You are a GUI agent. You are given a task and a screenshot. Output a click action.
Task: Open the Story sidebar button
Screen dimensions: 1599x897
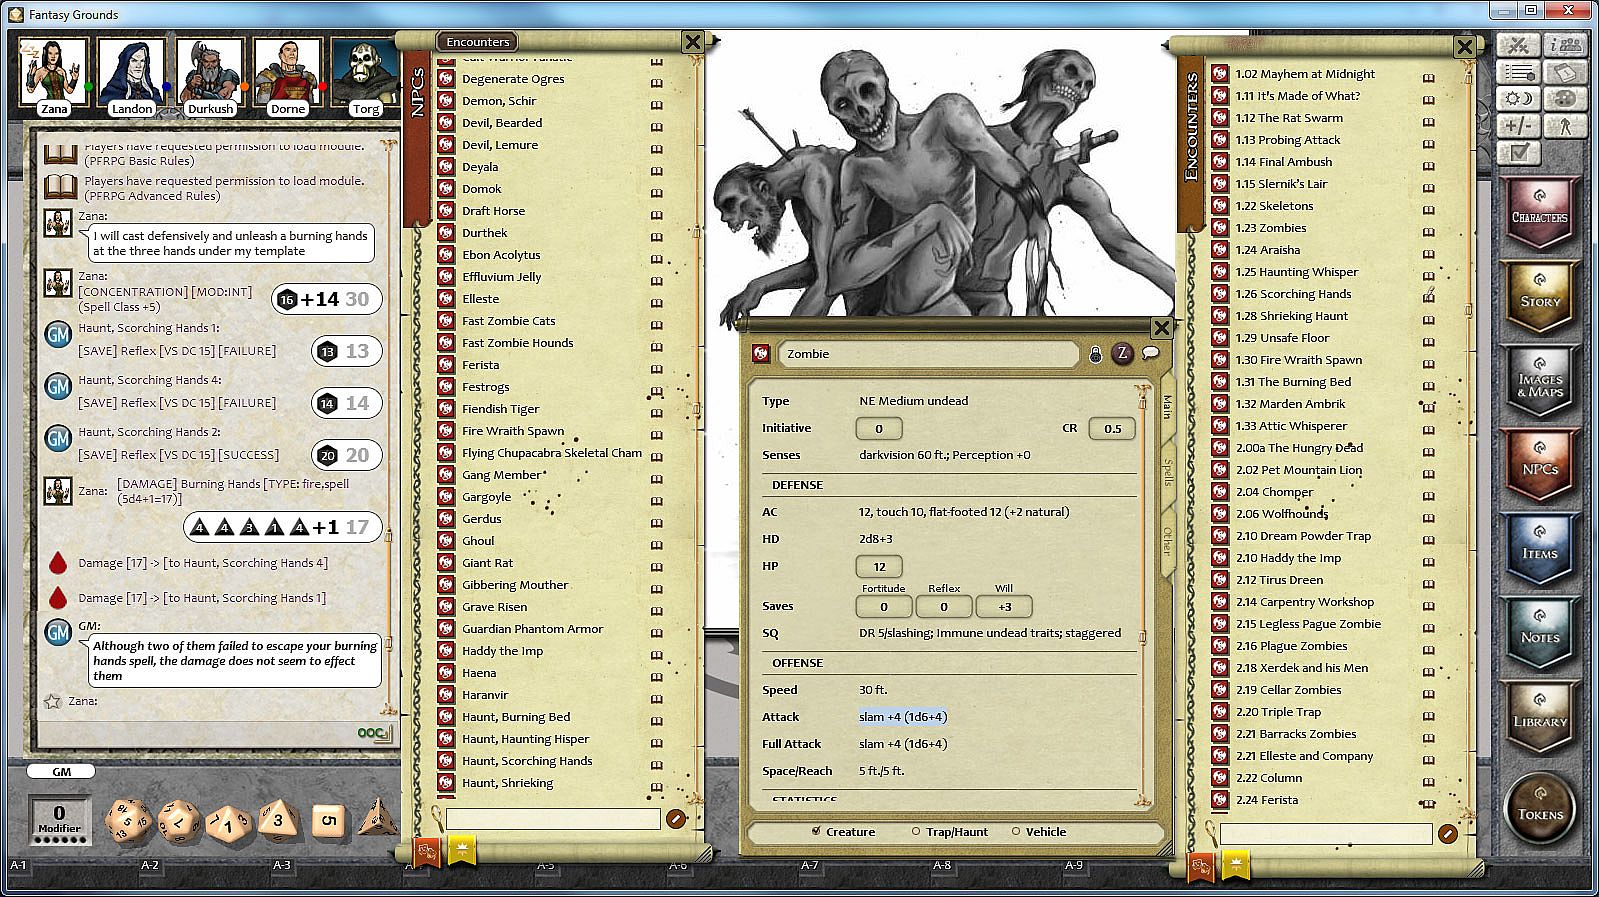[x=1539, y=297]
